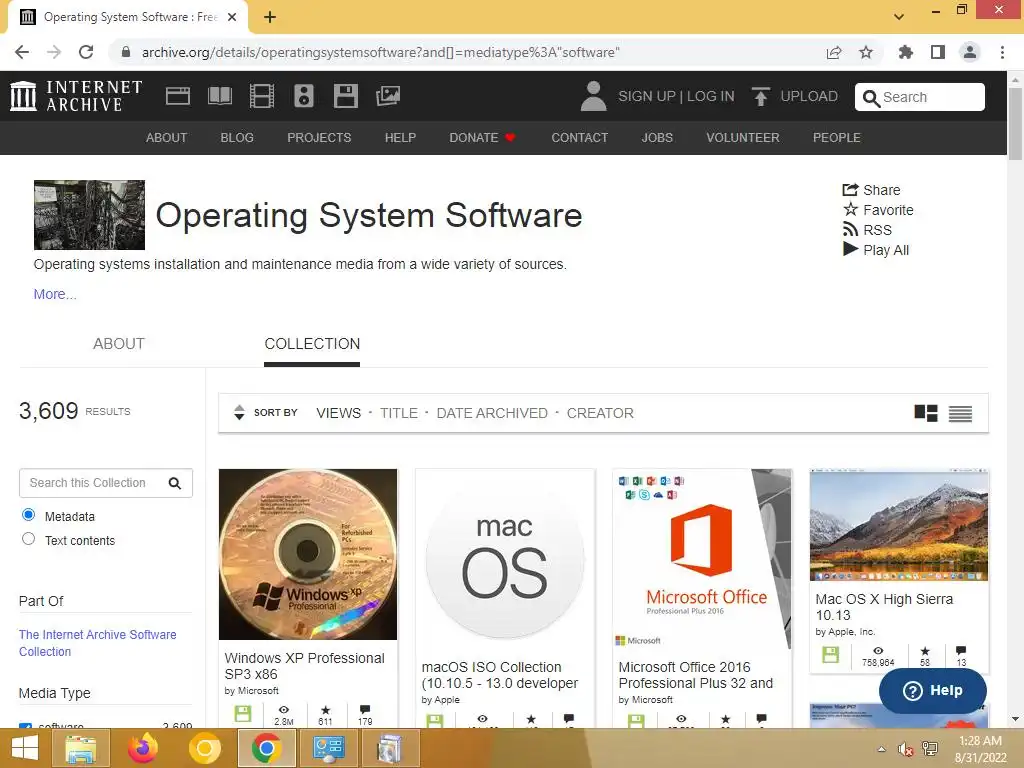1024x768 pixels.
Task: Open the Images icon in top bar
Action: (x=388, y=96)
